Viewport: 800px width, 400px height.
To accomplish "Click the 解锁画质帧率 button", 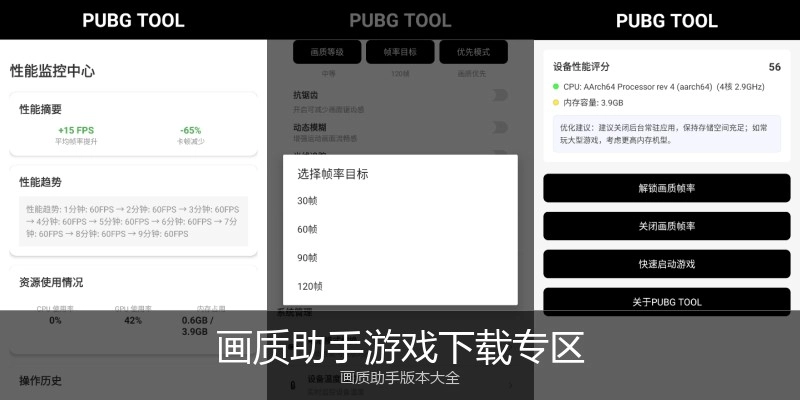I will 667,188.
